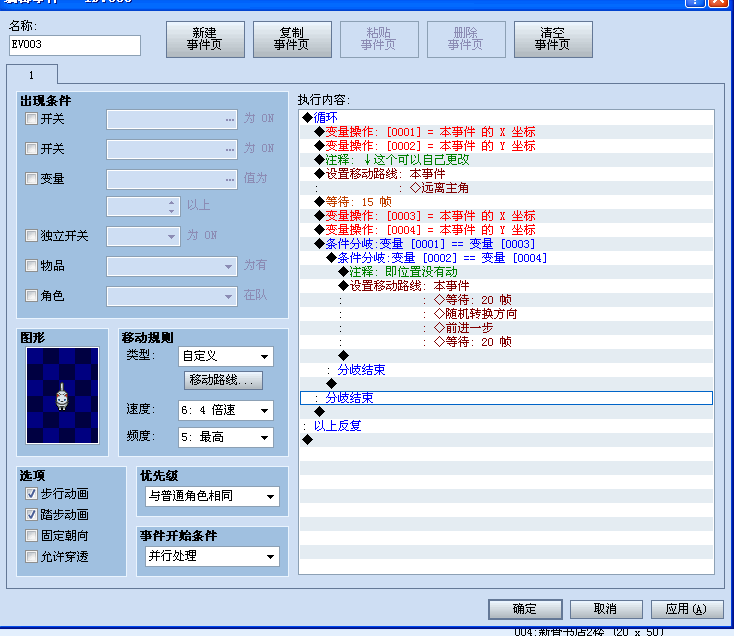The height and width of the screenshot is (636, 734).
Task: Click the 移动路线... button
Action: coord(223,380)
